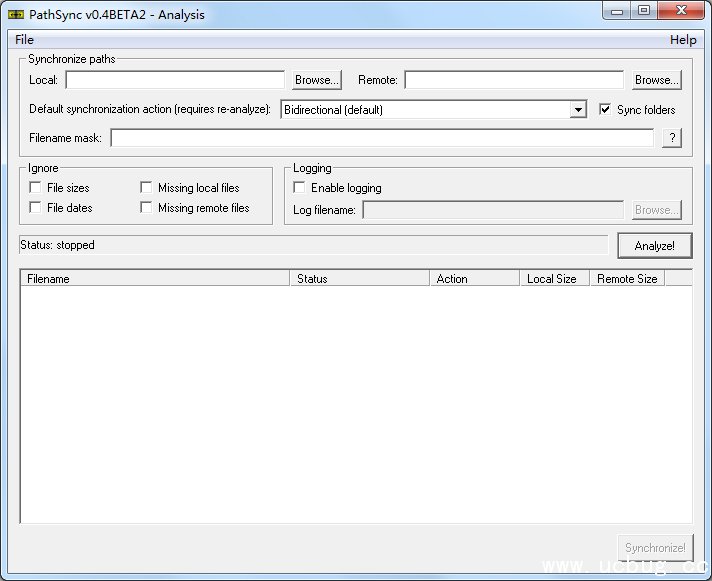Click the filename mask help question button
The height and width of the screenshot is (581, 712).
pyautogui.click(x=672, y=138)
